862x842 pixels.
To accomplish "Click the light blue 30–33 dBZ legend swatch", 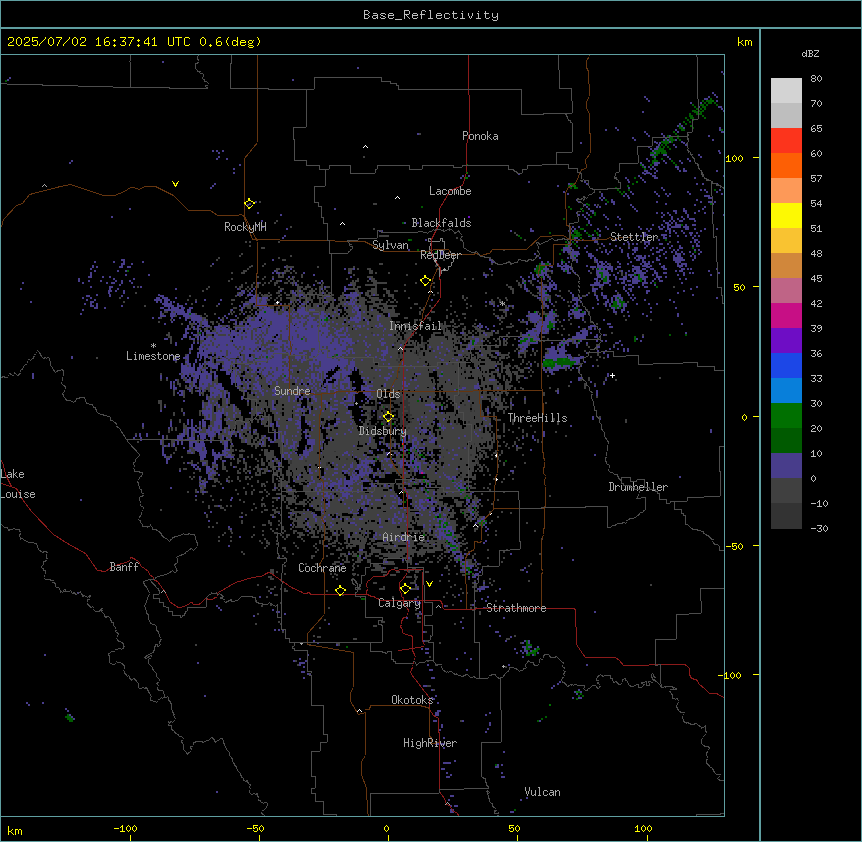I will [x=786, y=391].
